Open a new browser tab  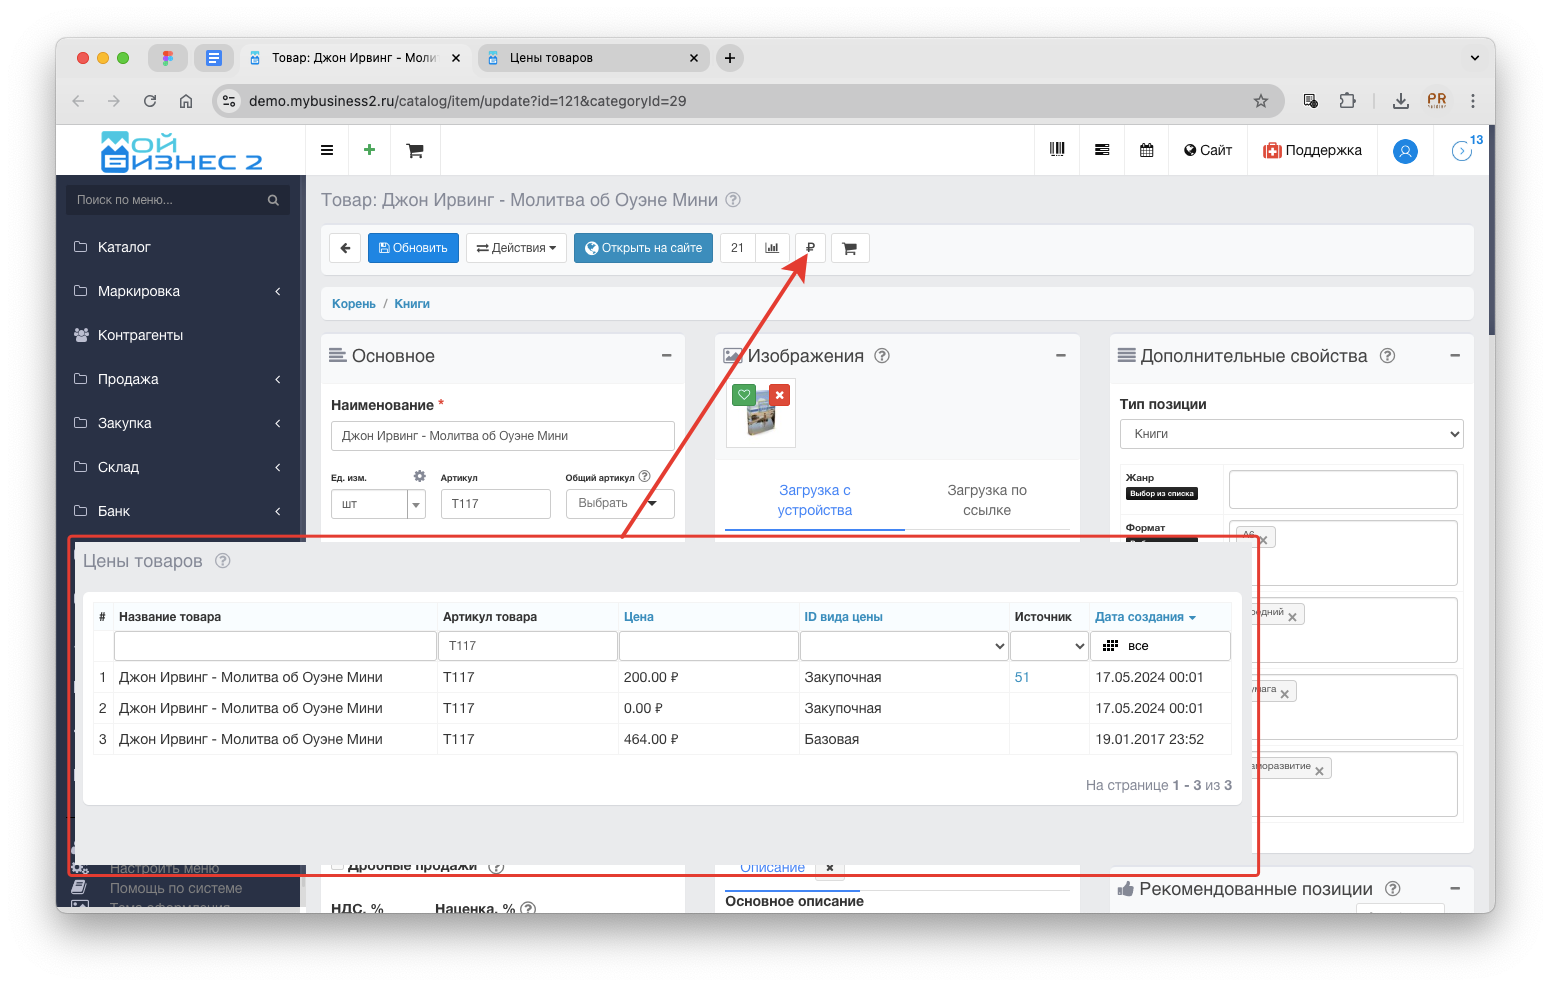pos(730,58)
